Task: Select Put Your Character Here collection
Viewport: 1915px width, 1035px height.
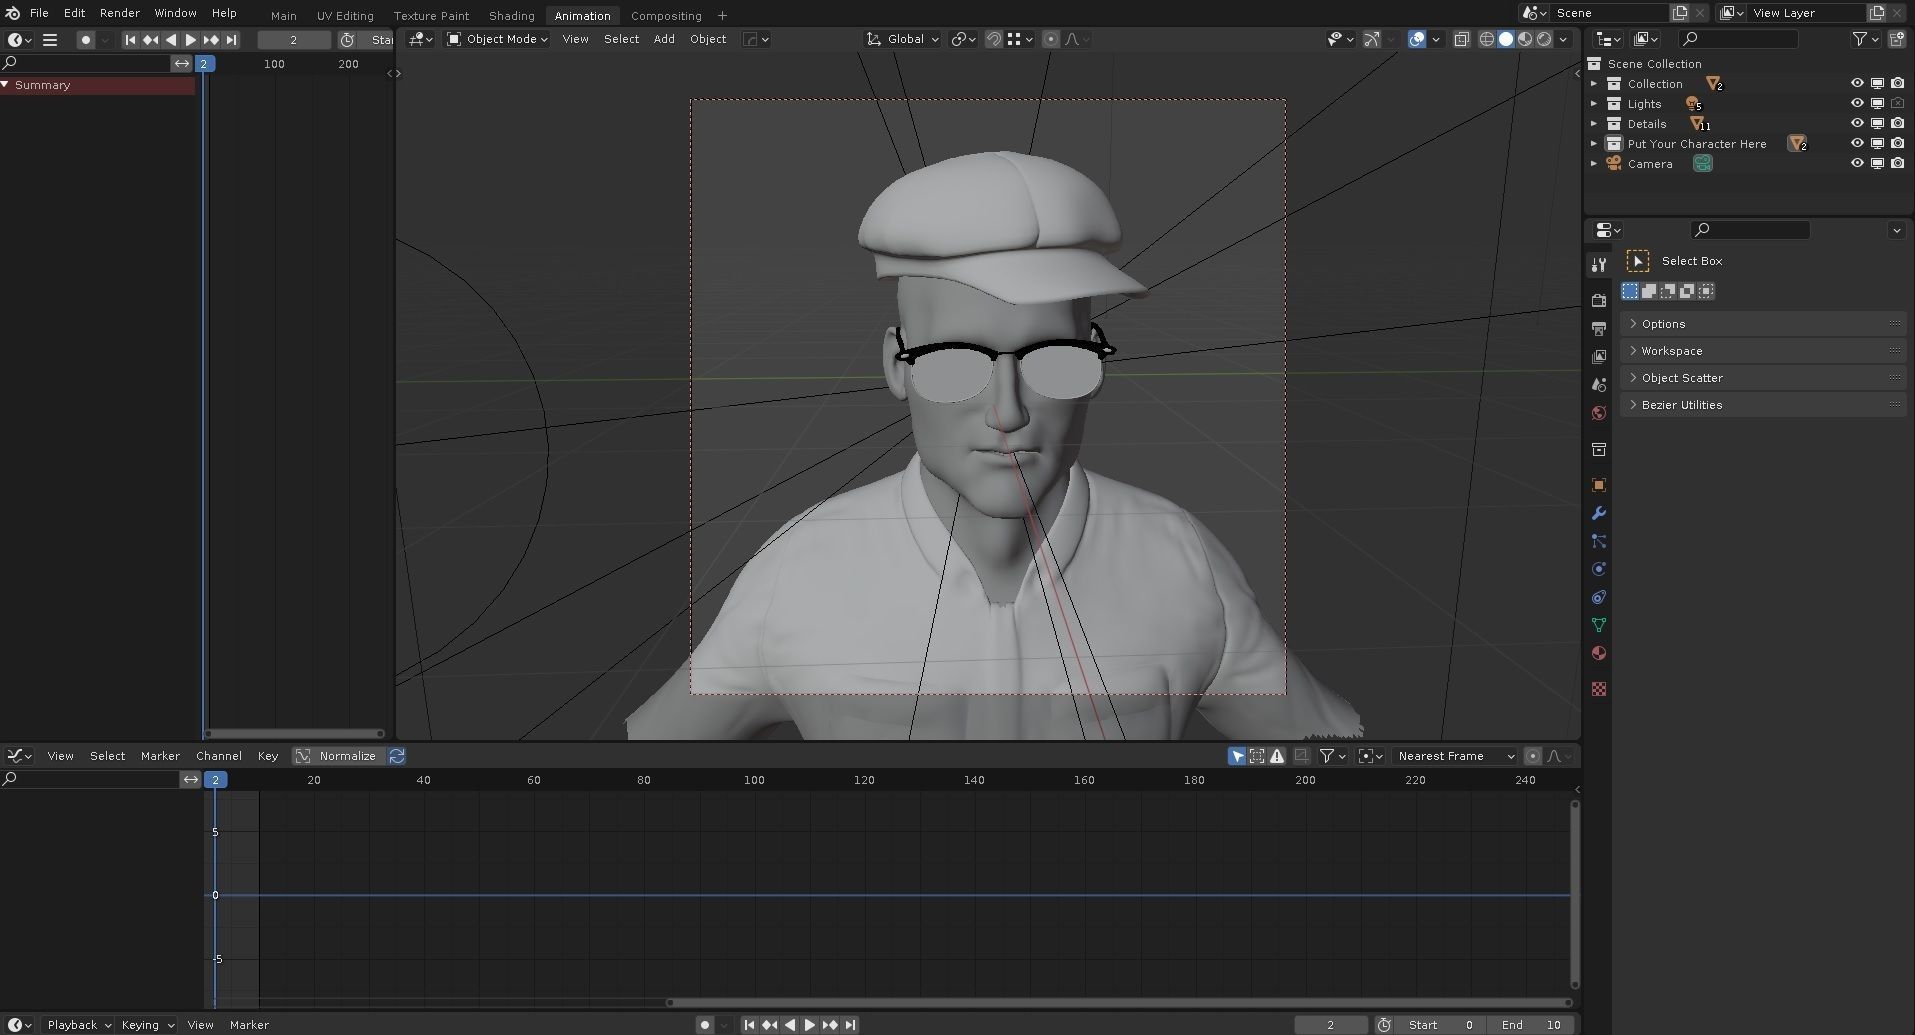Action: 1696,144
